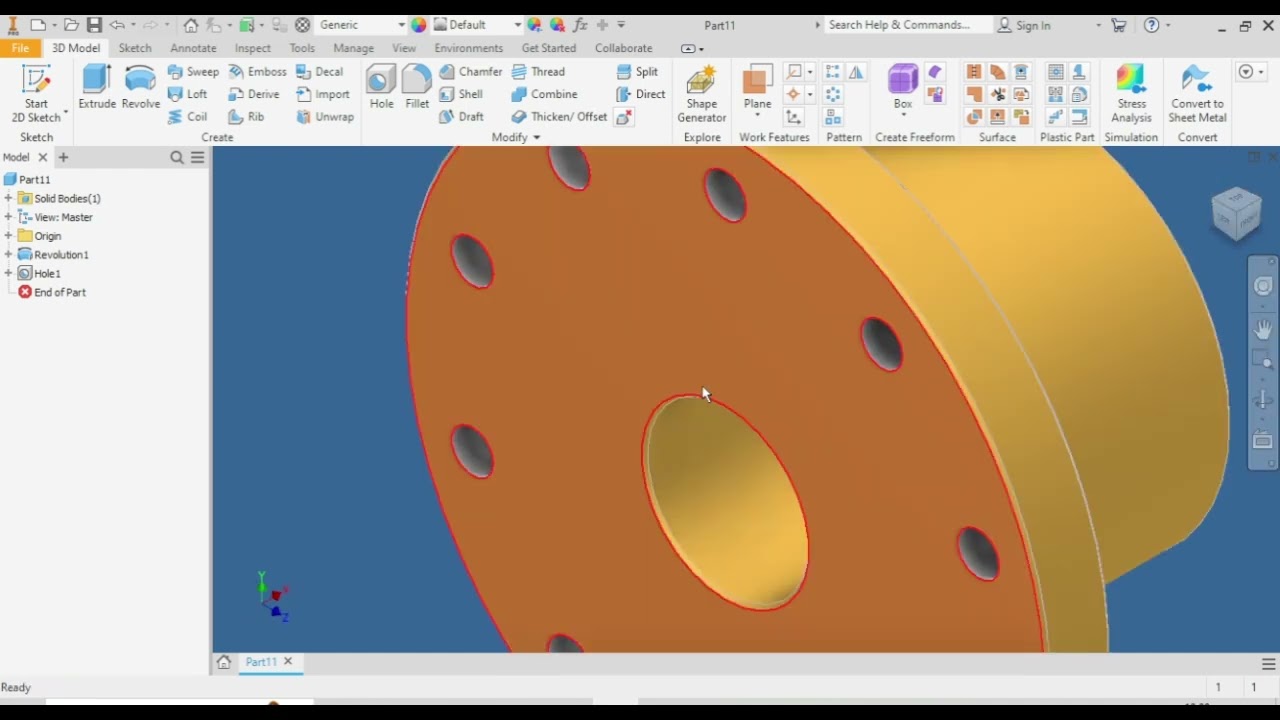Open the File menu
The width and height of the screenshot is (1280, 720).
[x=20, y=48]
